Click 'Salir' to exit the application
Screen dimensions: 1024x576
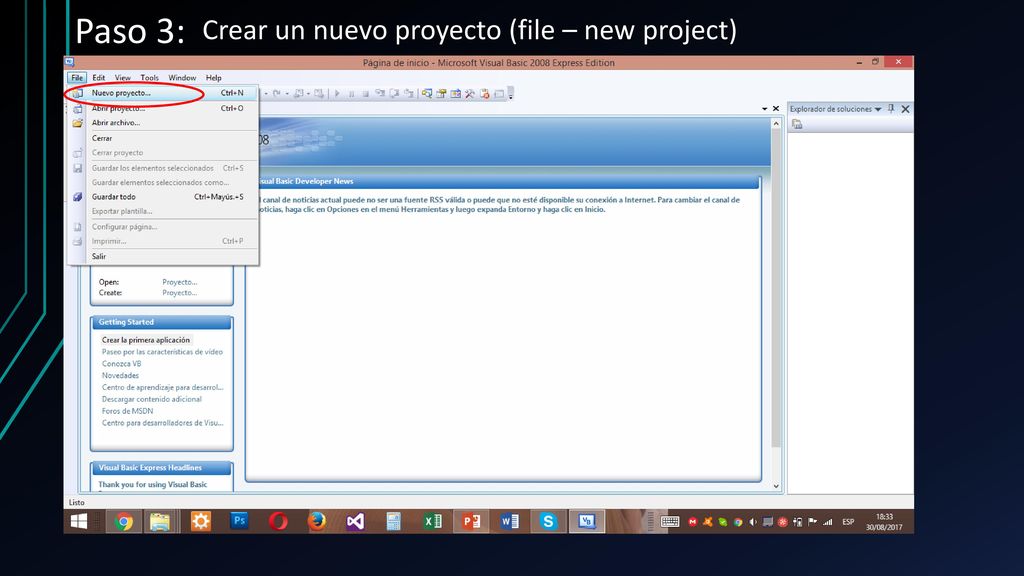162,257
